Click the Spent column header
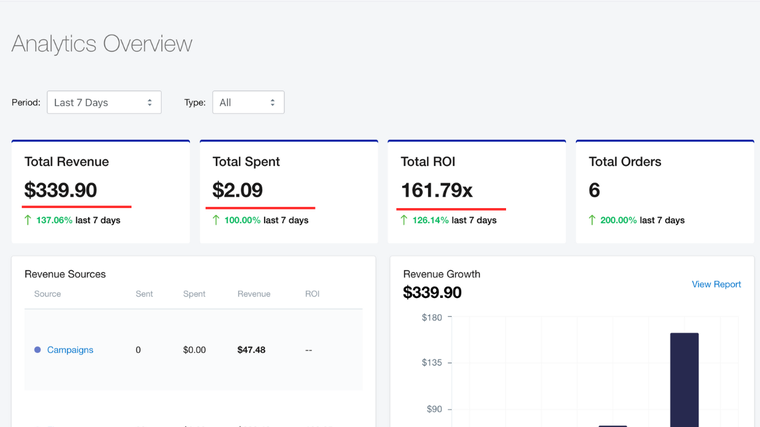The width and height of the screenshot is (760, 427). pos(194,294)
